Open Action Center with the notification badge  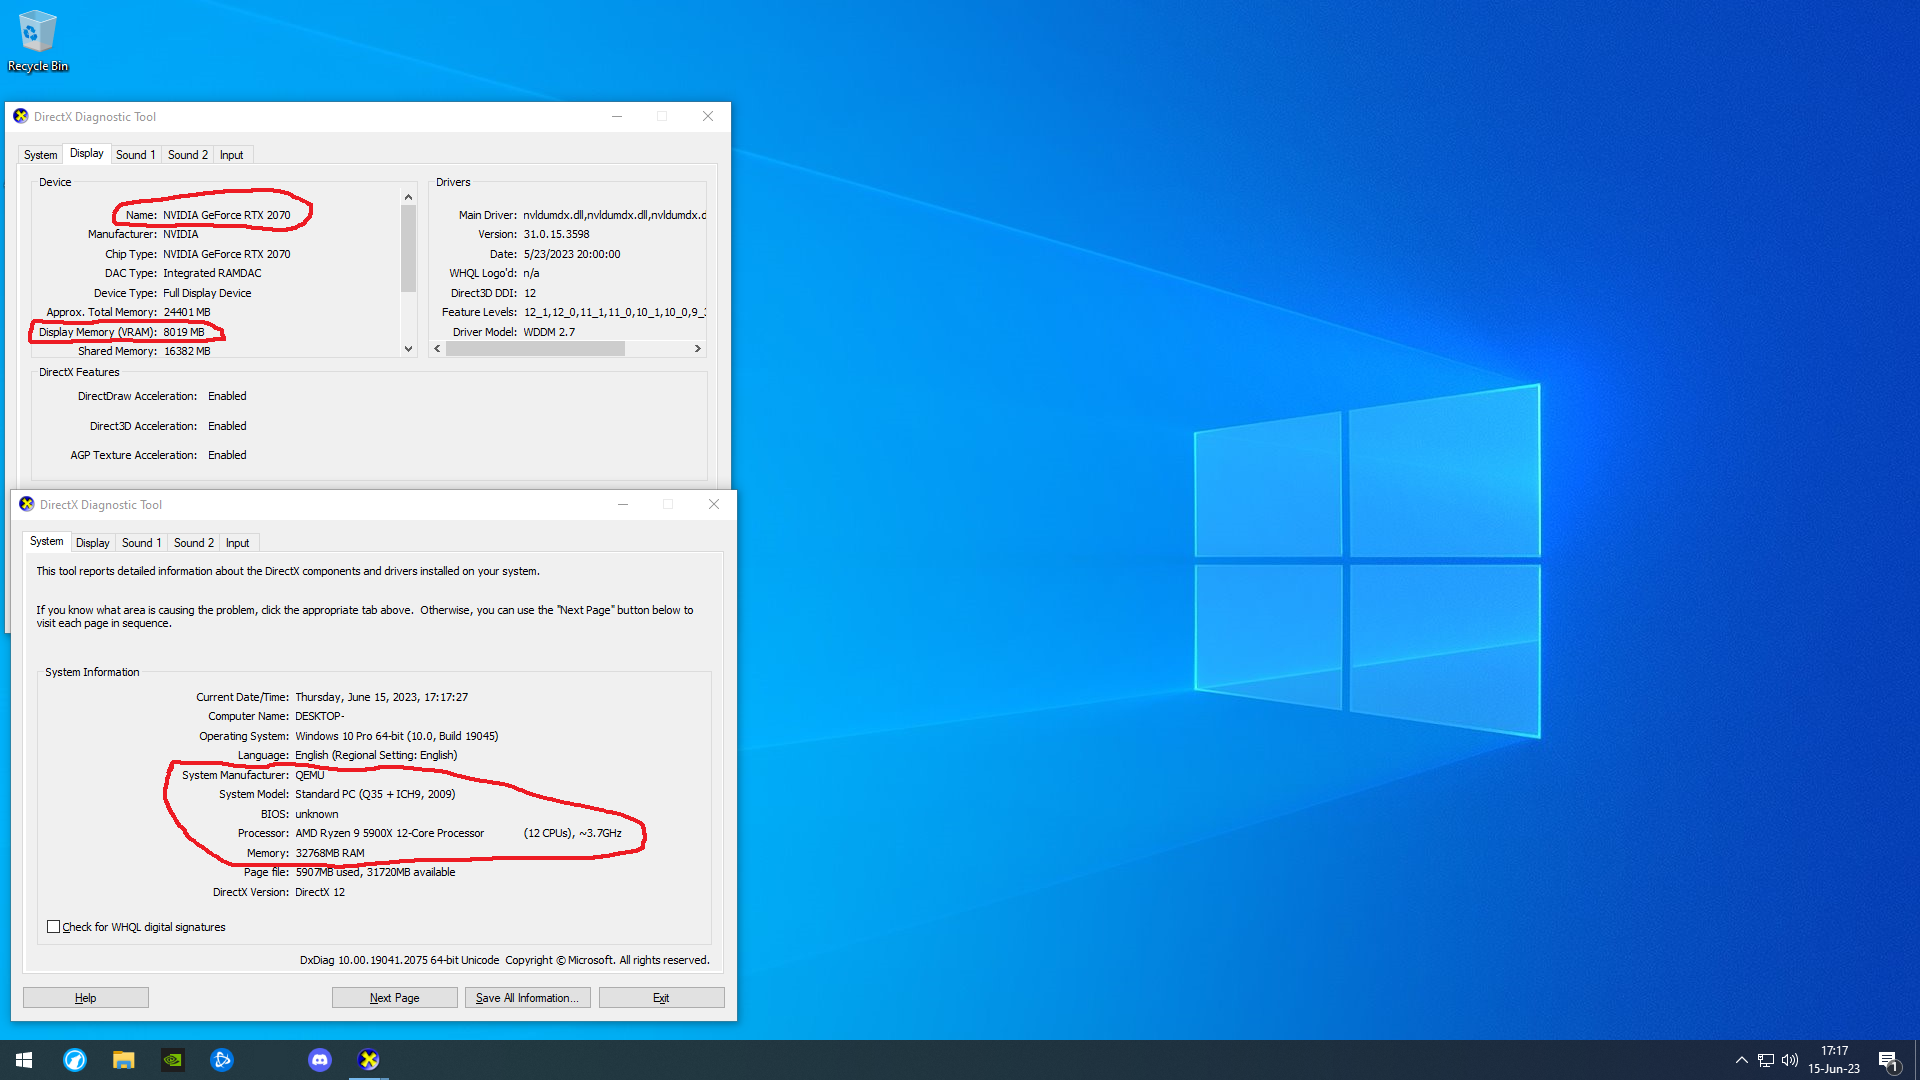(x=1889, y=1061)
